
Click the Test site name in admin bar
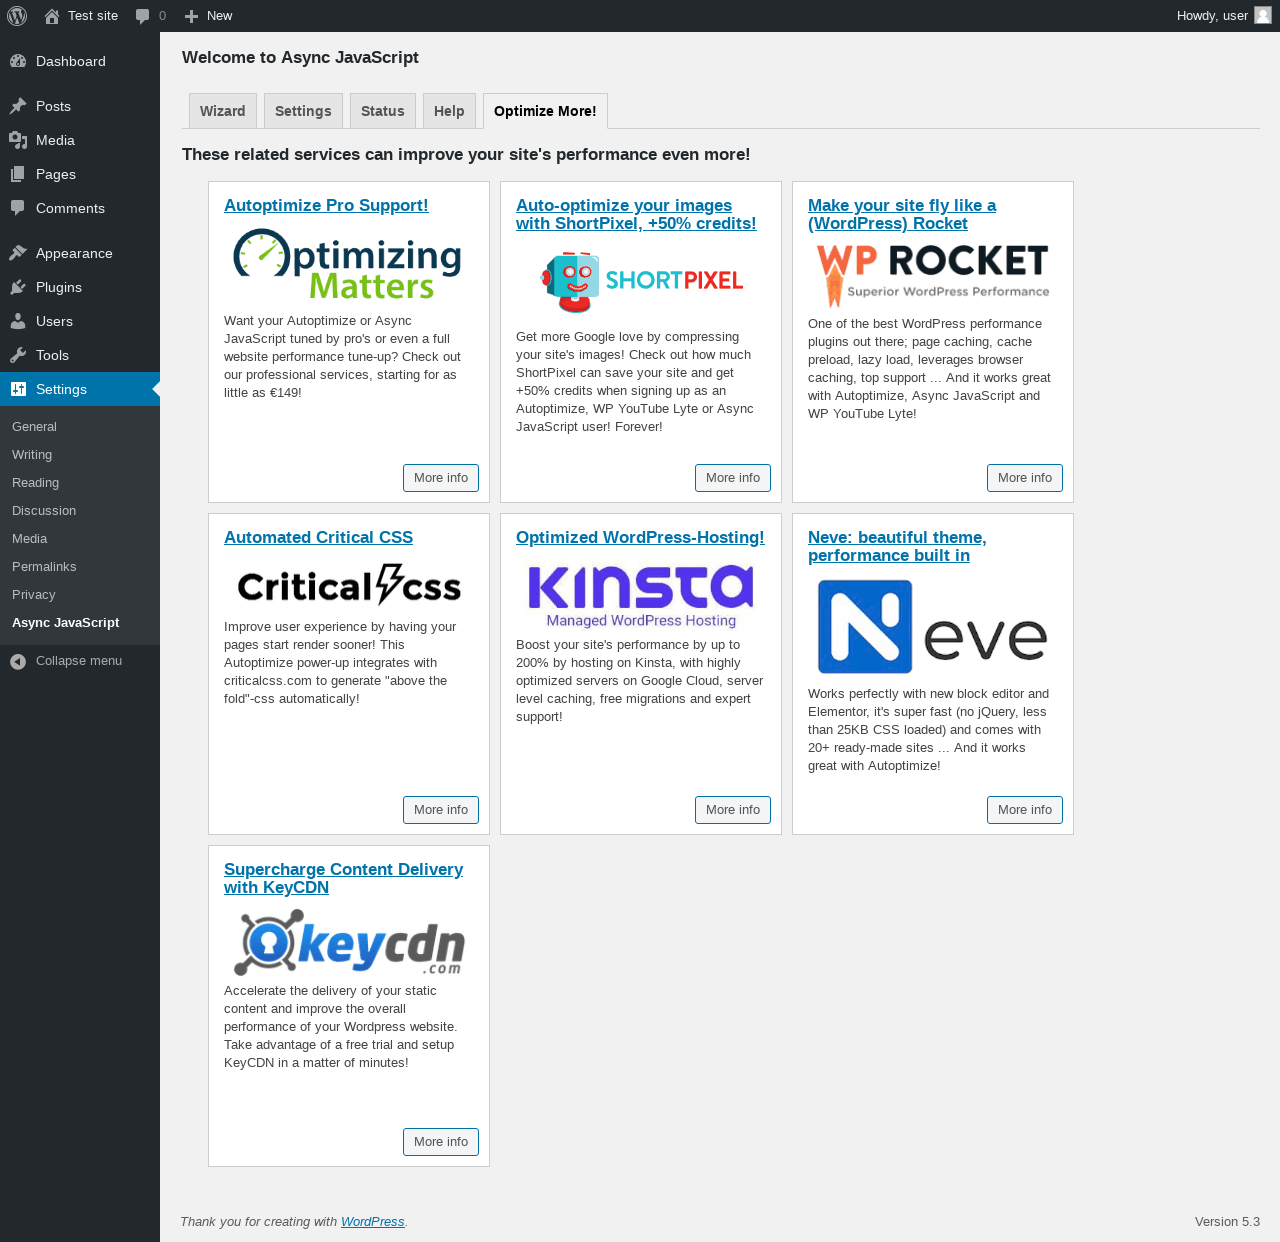tap(93, 16)
